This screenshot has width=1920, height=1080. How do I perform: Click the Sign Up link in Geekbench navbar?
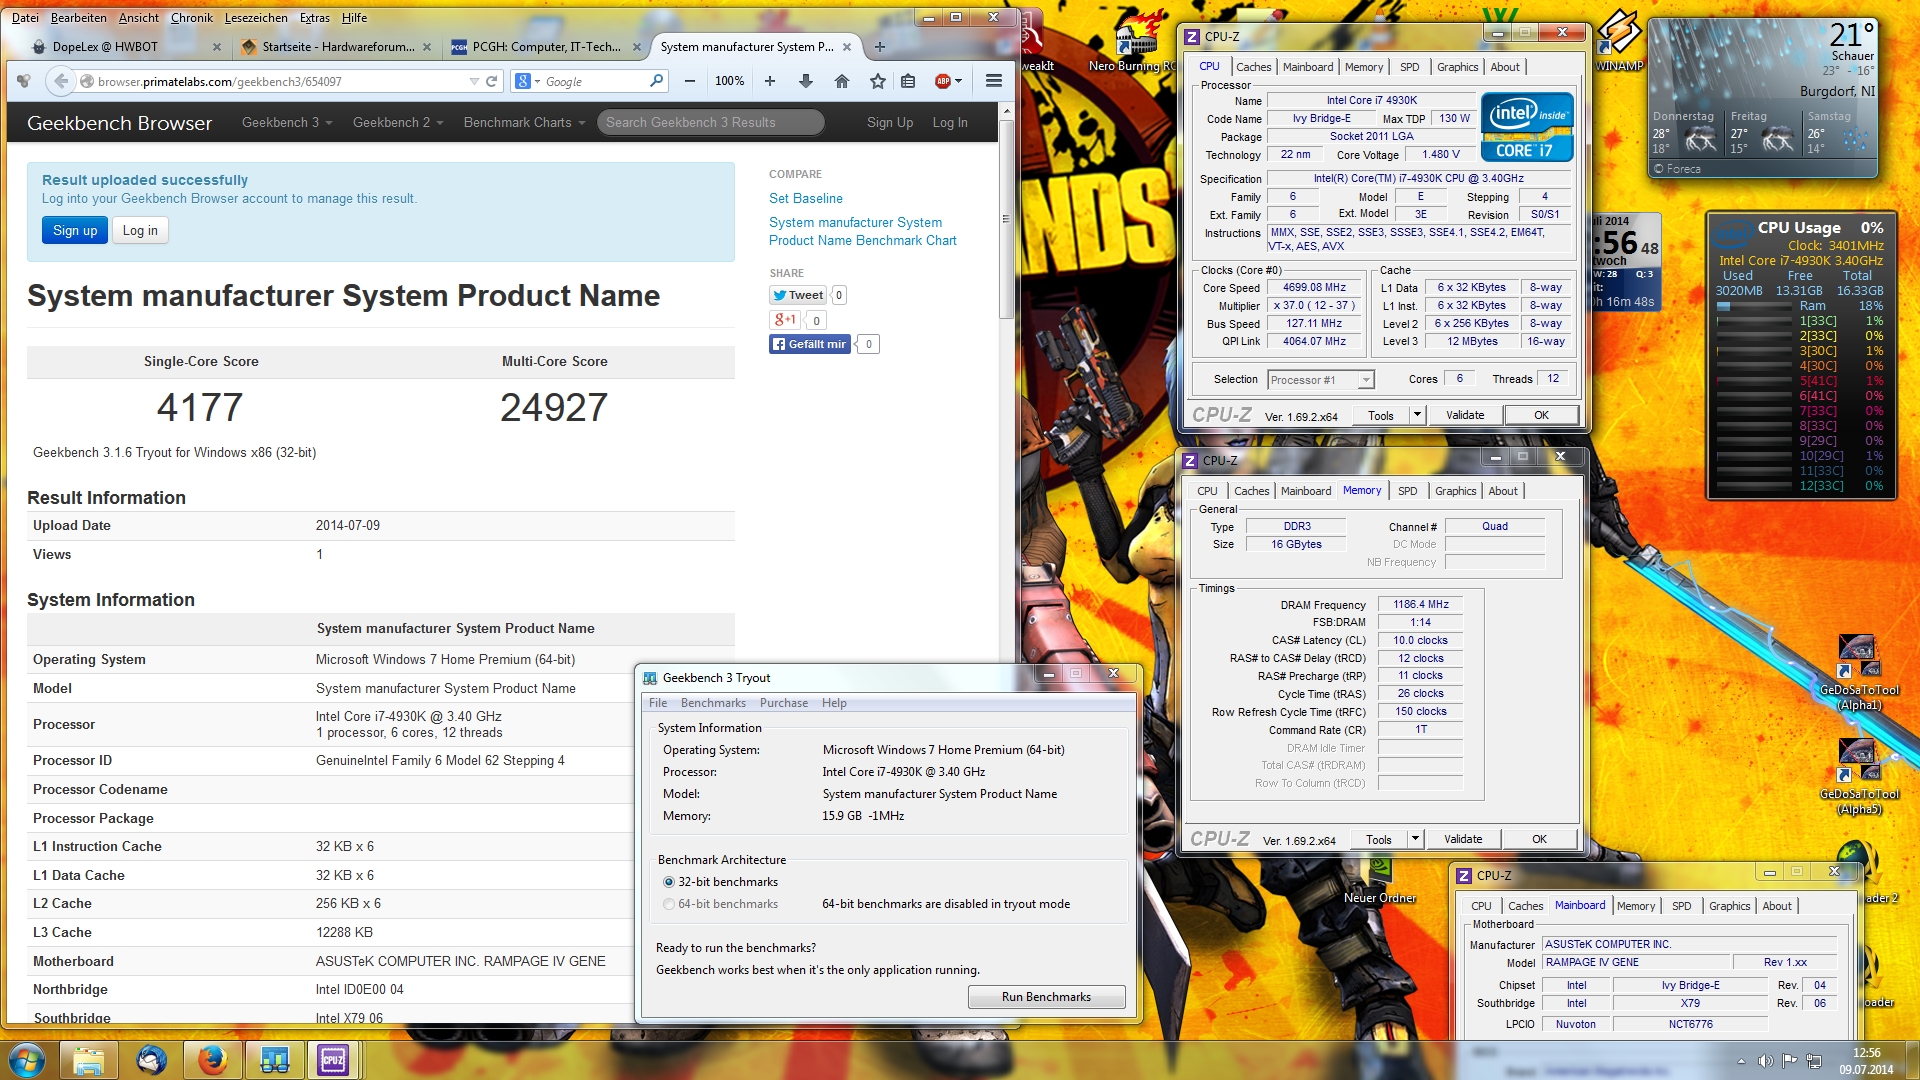click(890, 122)
